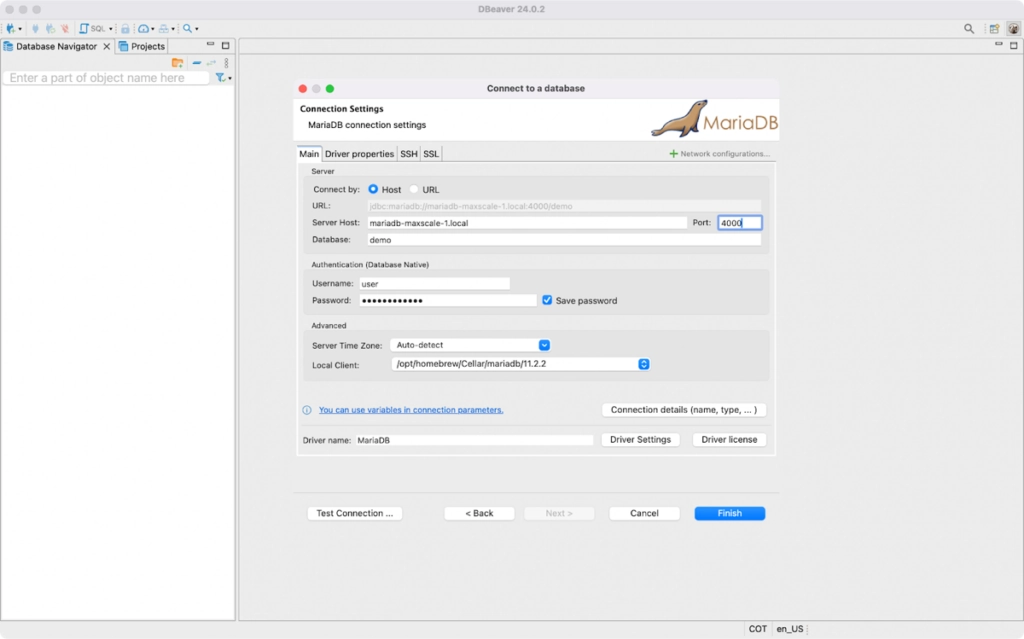This screenshot has height=639, width=1024.
Task: Click the search icon in the top-right corner
Action: coord(967,29)
